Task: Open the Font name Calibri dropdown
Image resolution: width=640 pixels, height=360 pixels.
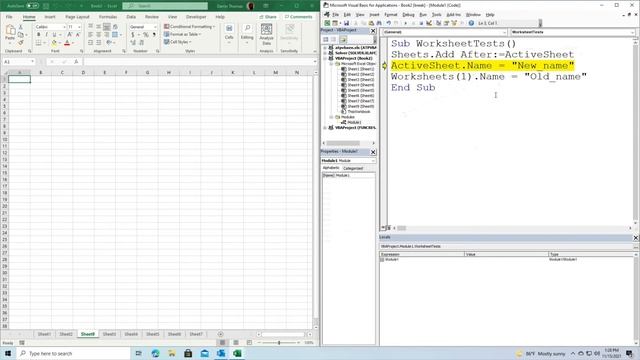Action: click(x=64, y=27)
